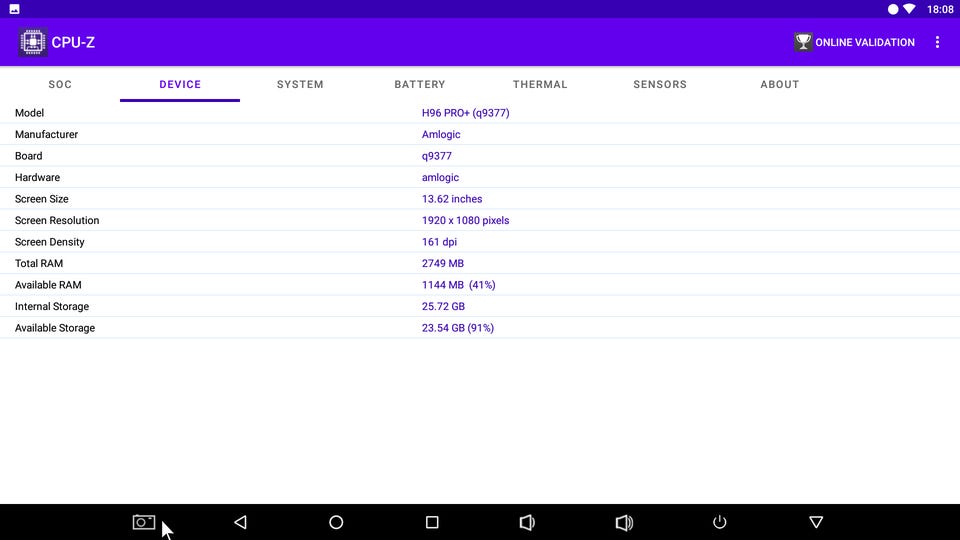This screenshot has width=960, height=540.
Task: Go to the Battery tab
Action: tap(420, 84)
